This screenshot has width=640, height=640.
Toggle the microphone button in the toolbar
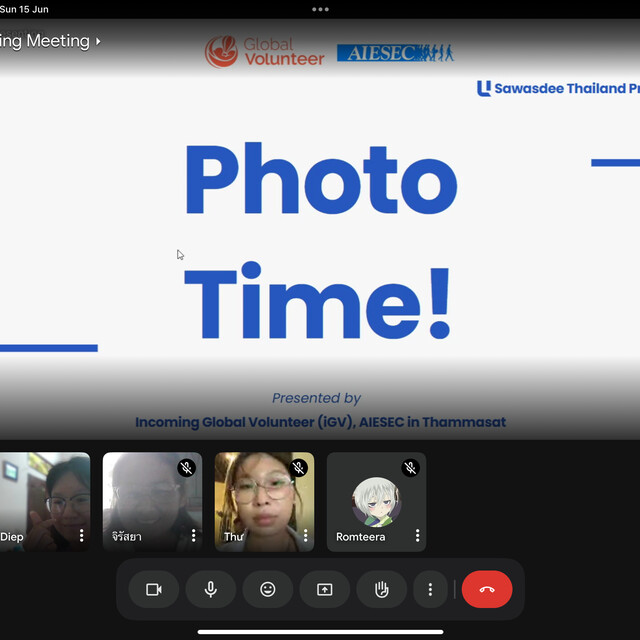211,590
